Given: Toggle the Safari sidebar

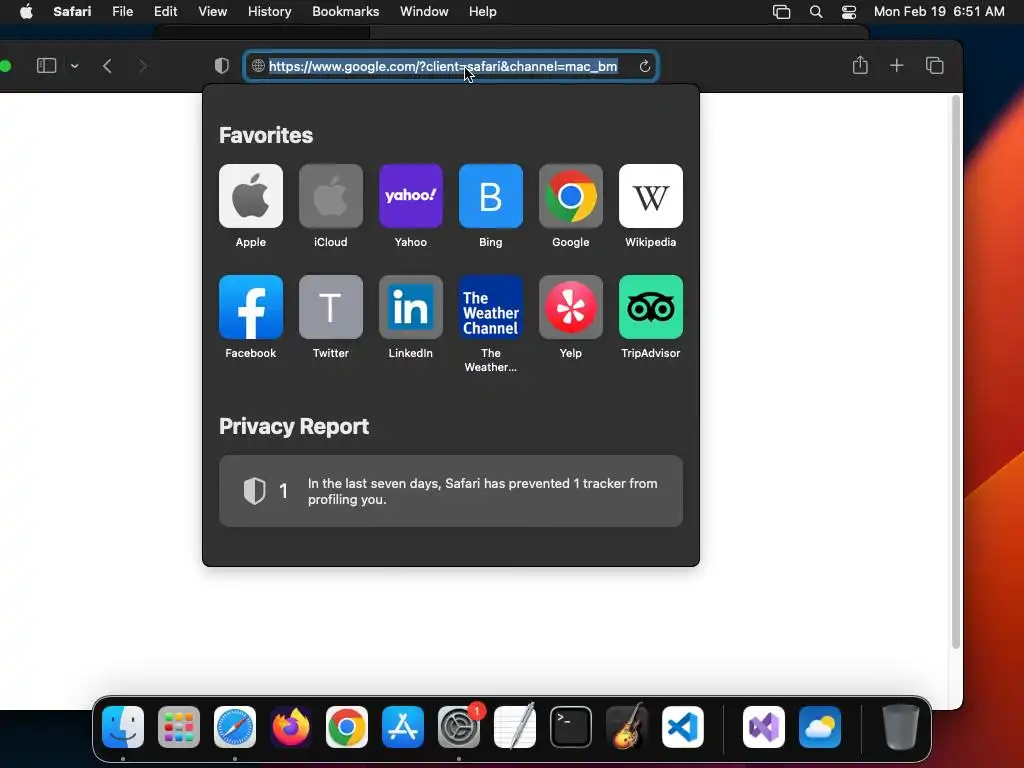Looking at the screenshot, I should tap(46, 65).
